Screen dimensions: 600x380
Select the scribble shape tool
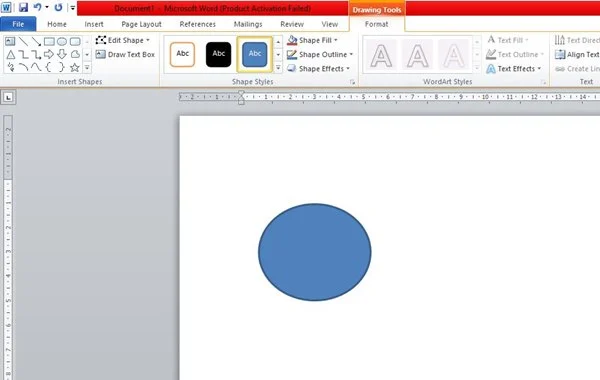10,67
